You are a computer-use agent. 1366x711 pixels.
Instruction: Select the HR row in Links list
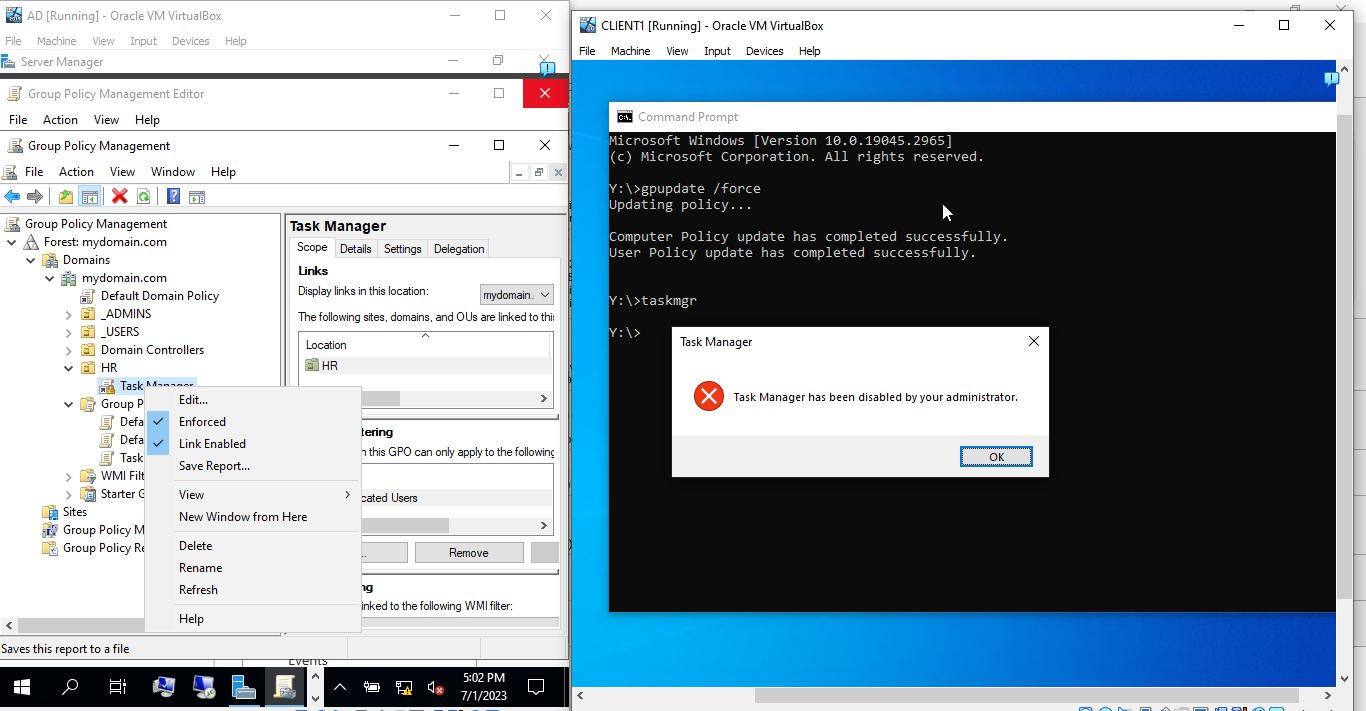tap(426, 366)
